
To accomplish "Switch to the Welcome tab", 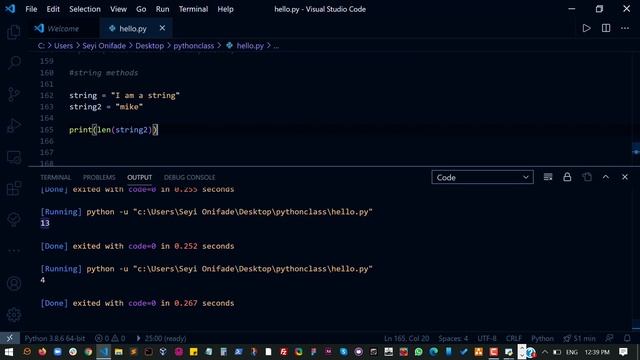I will coord(63,29).
